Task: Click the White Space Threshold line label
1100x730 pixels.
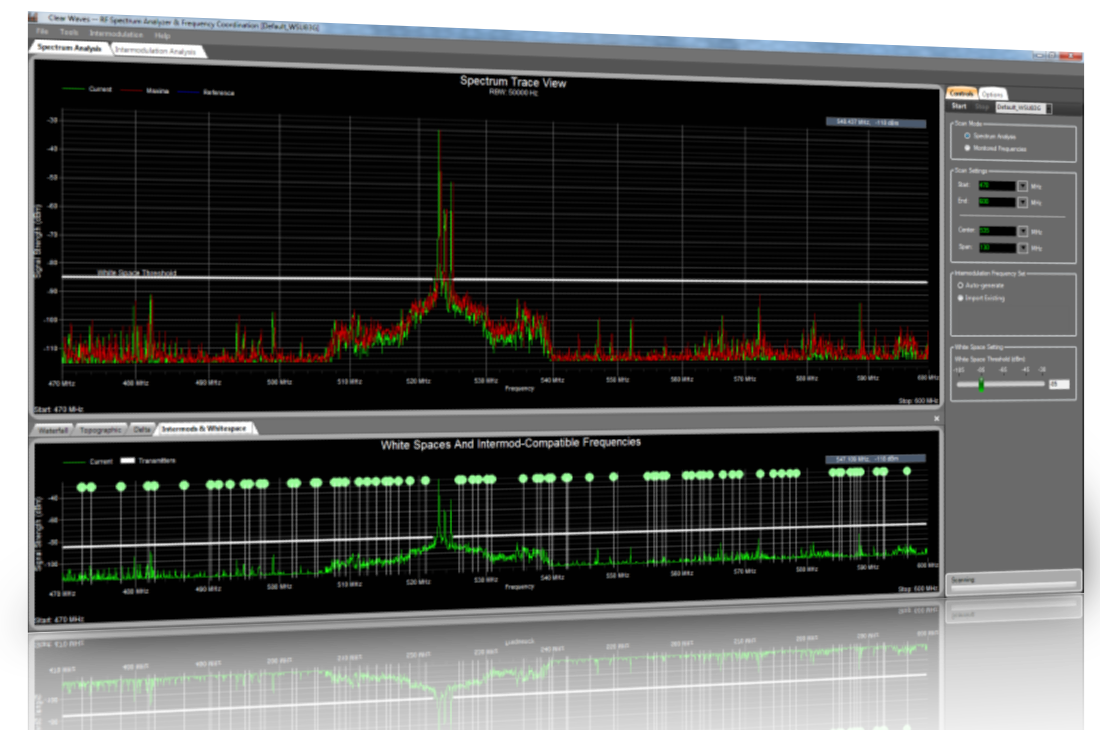Action: pyautogui.click(x=137, y=273)
